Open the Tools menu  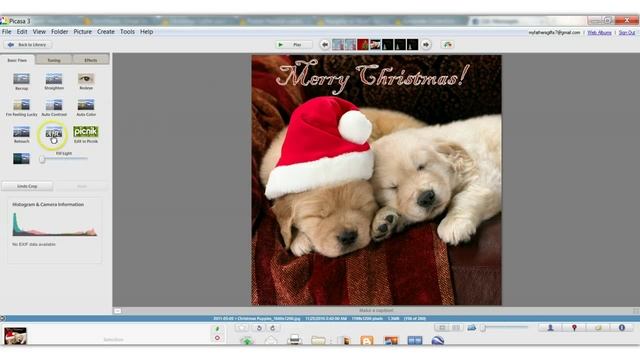pyautogui.click(x=127, y=31)
